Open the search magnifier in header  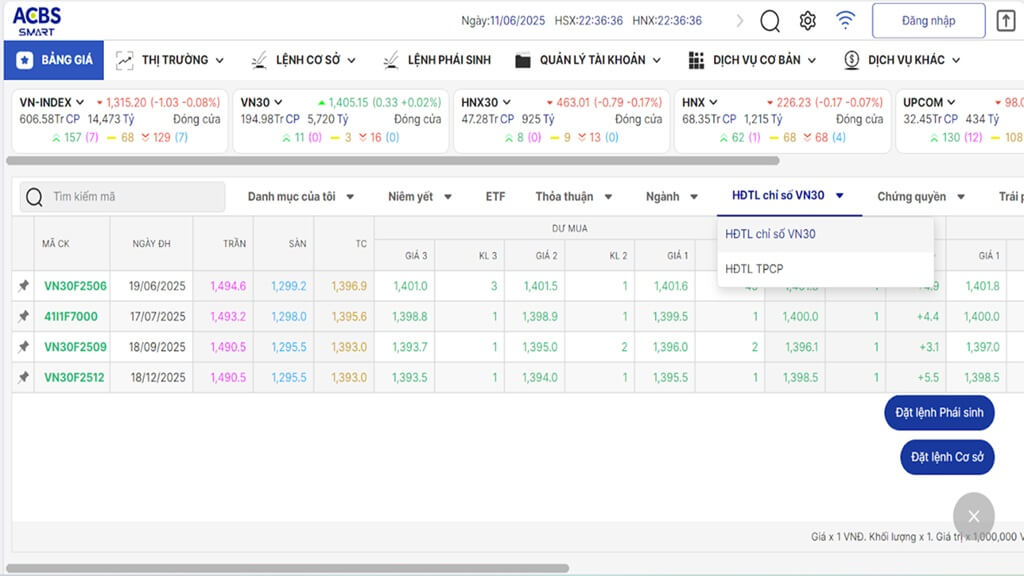point(770,21)
